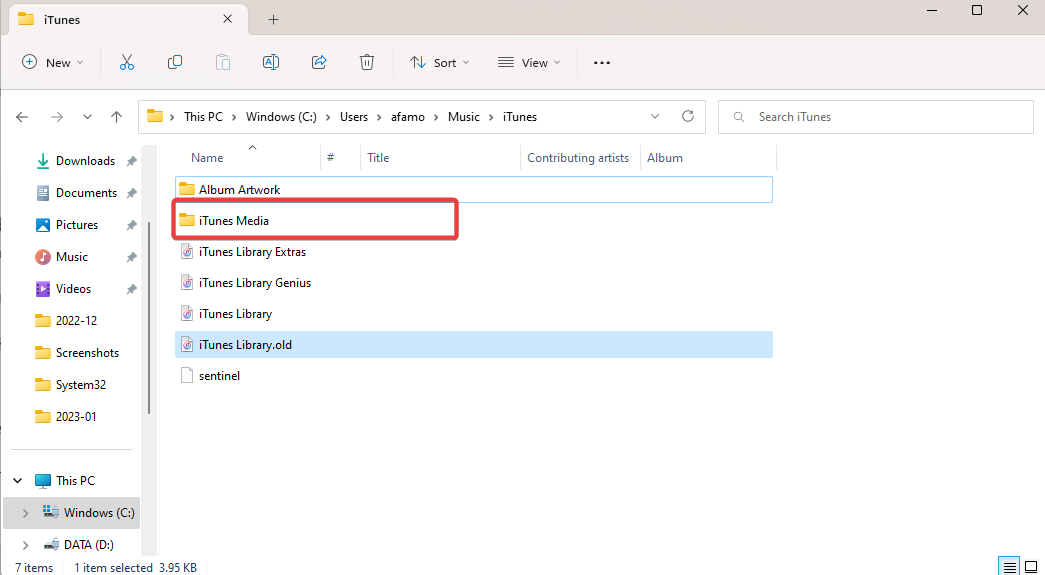Expand the address bar history dropdown
1045x575 pixels.
pyautogui.click(x=654, y=117)
